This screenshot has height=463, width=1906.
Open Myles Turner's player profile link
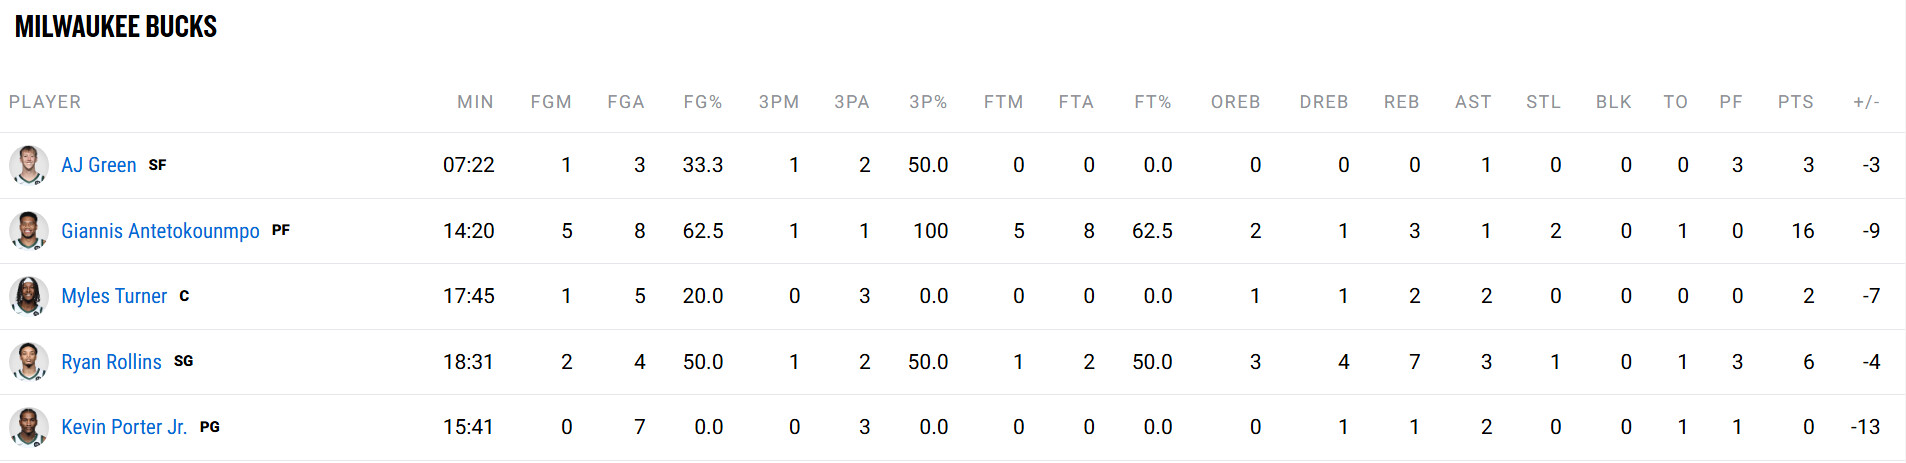point(114,296)
